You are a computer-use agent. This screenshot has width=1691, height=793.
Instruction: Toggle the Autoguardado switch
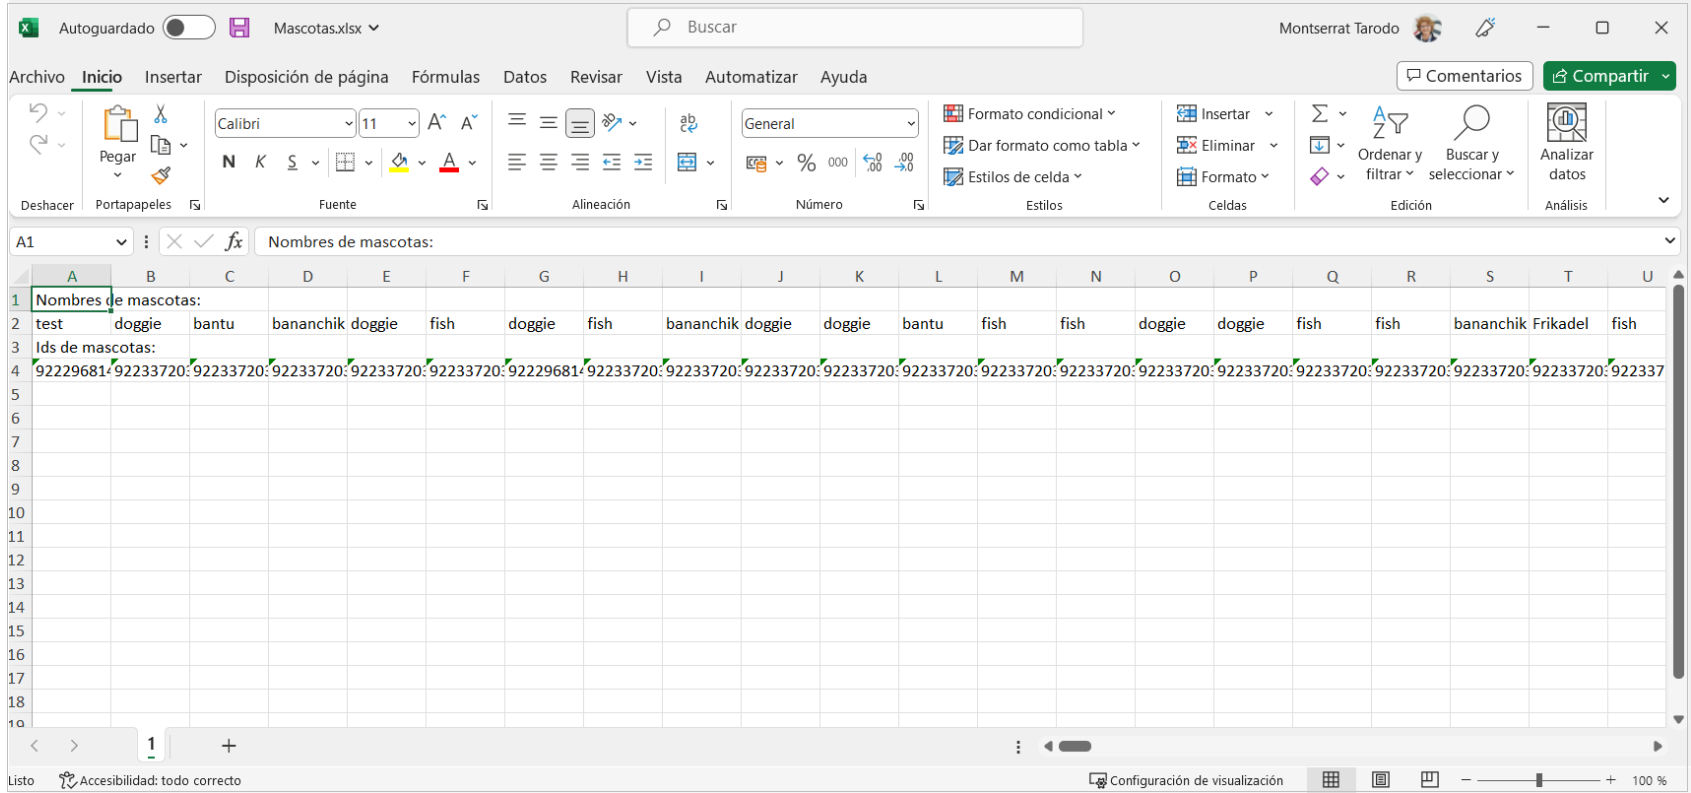[x=189, y=28]
